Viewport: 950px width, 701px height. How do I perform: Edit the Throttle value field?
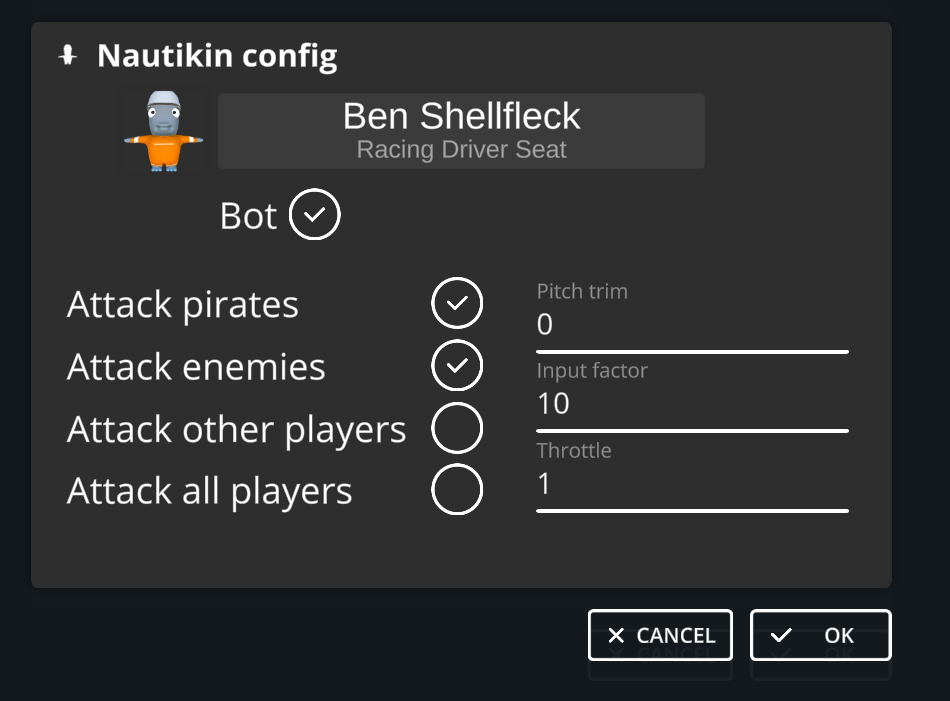pyautogui.click(x=691, y=485)
